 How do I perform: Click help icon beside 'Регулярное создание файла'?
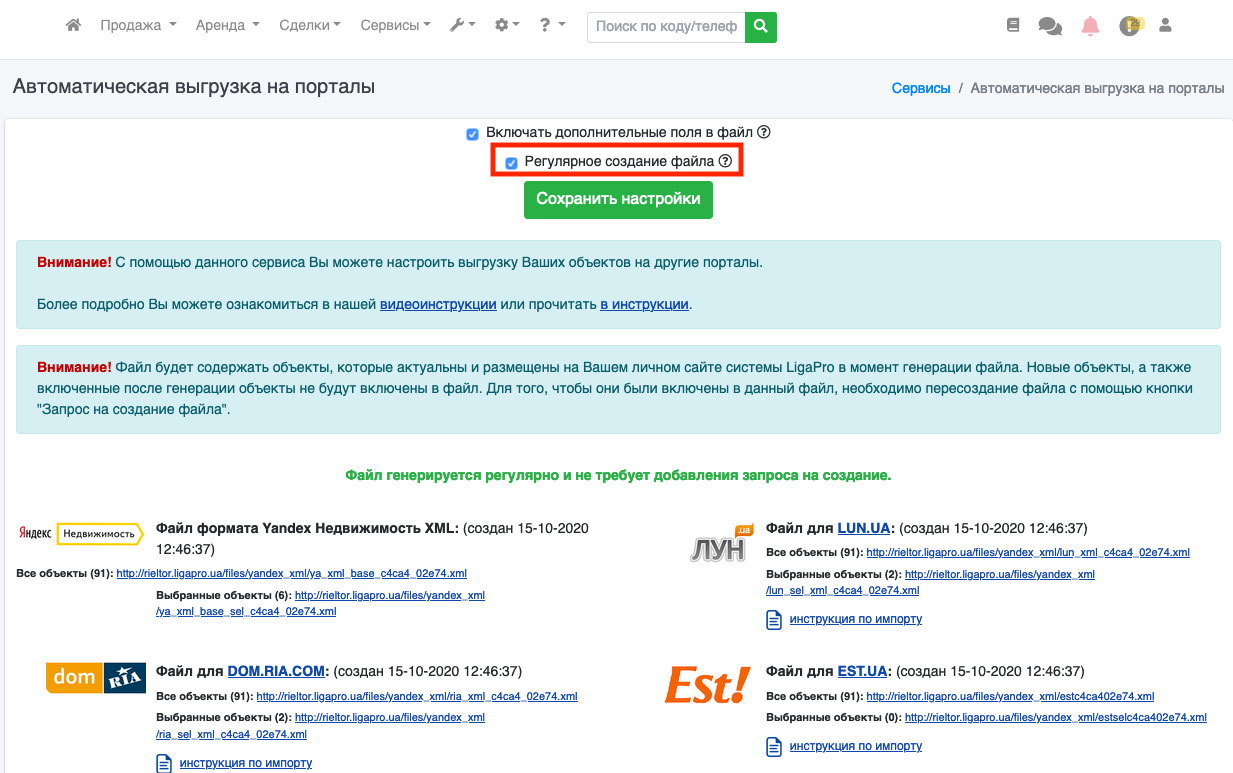tap(726, 161)
